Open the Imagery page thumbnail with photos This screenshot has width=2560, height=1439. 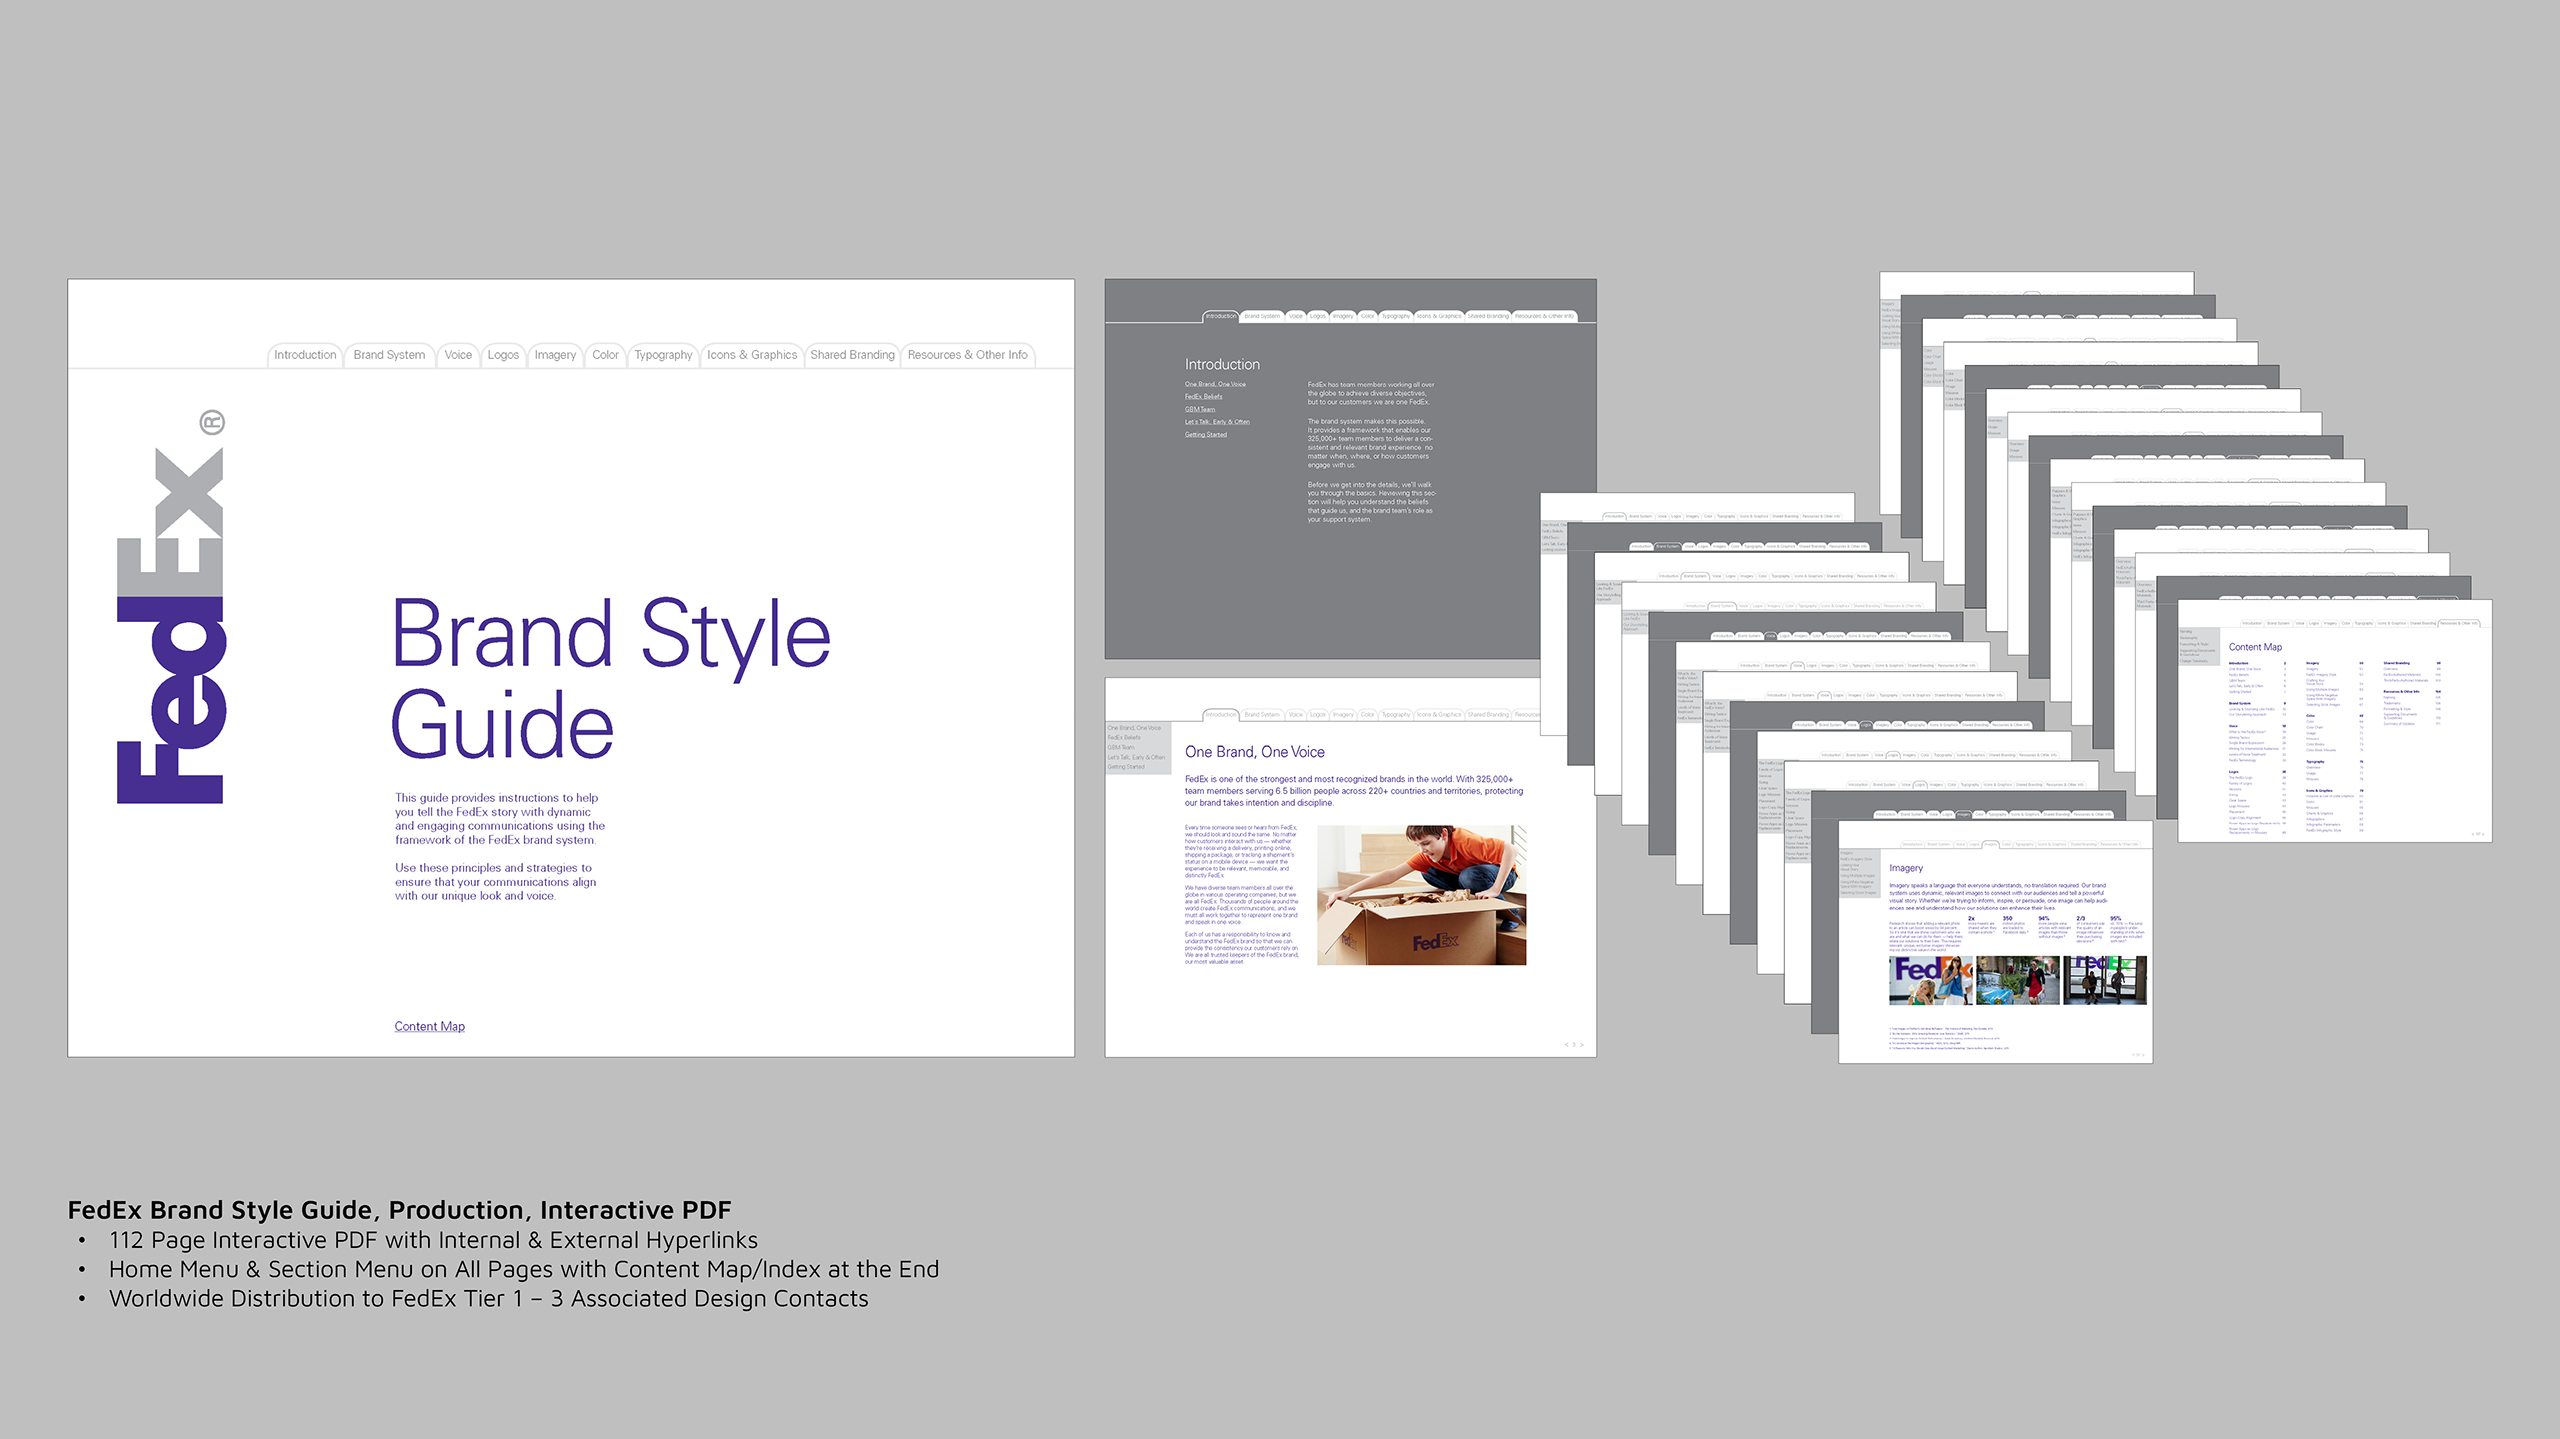(1995, 940)
